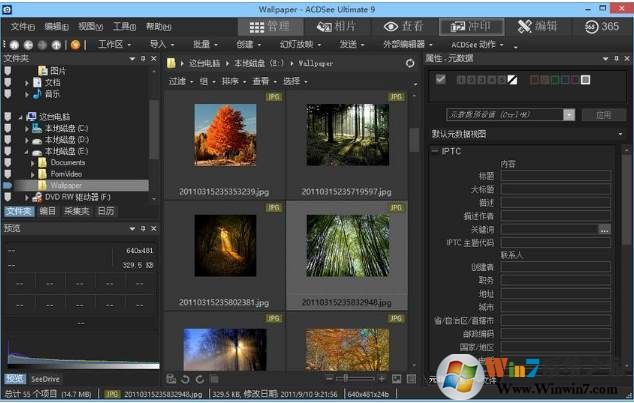Click the orange Home globe icon

75,45
